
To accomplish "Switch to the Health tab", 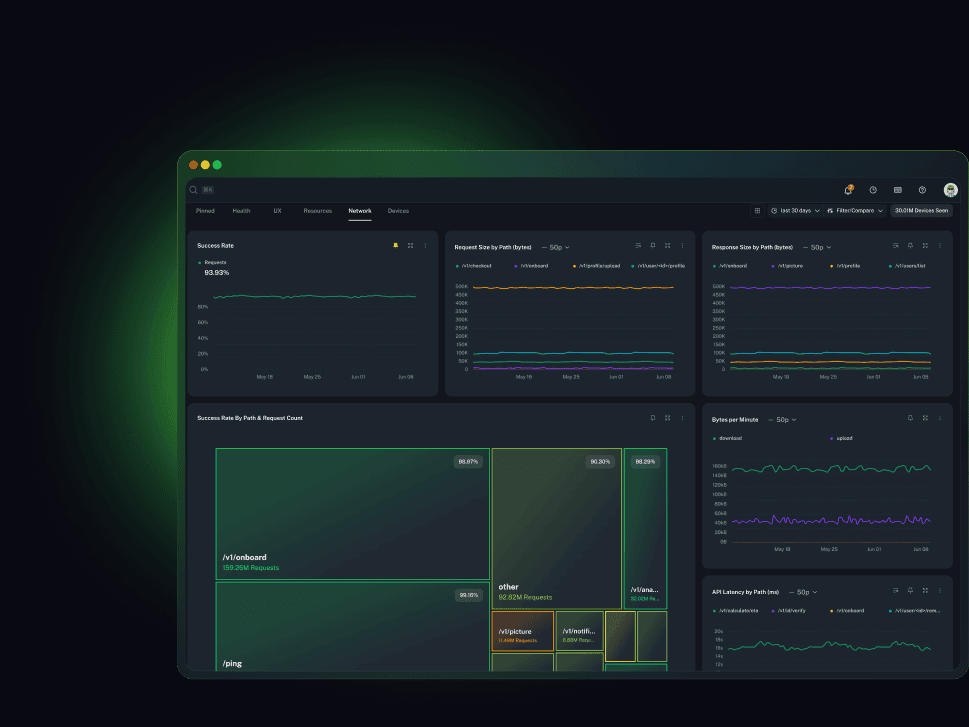I will click(241, 211).
